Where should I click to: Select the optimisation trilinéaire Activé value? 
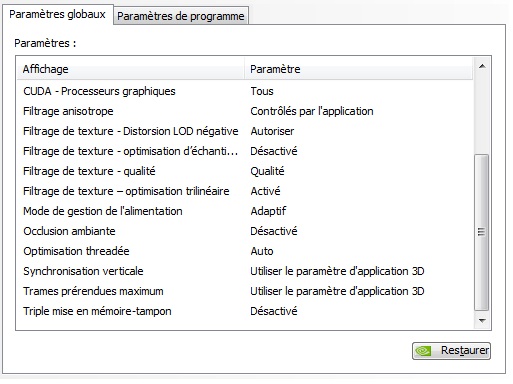click(265, 191)
